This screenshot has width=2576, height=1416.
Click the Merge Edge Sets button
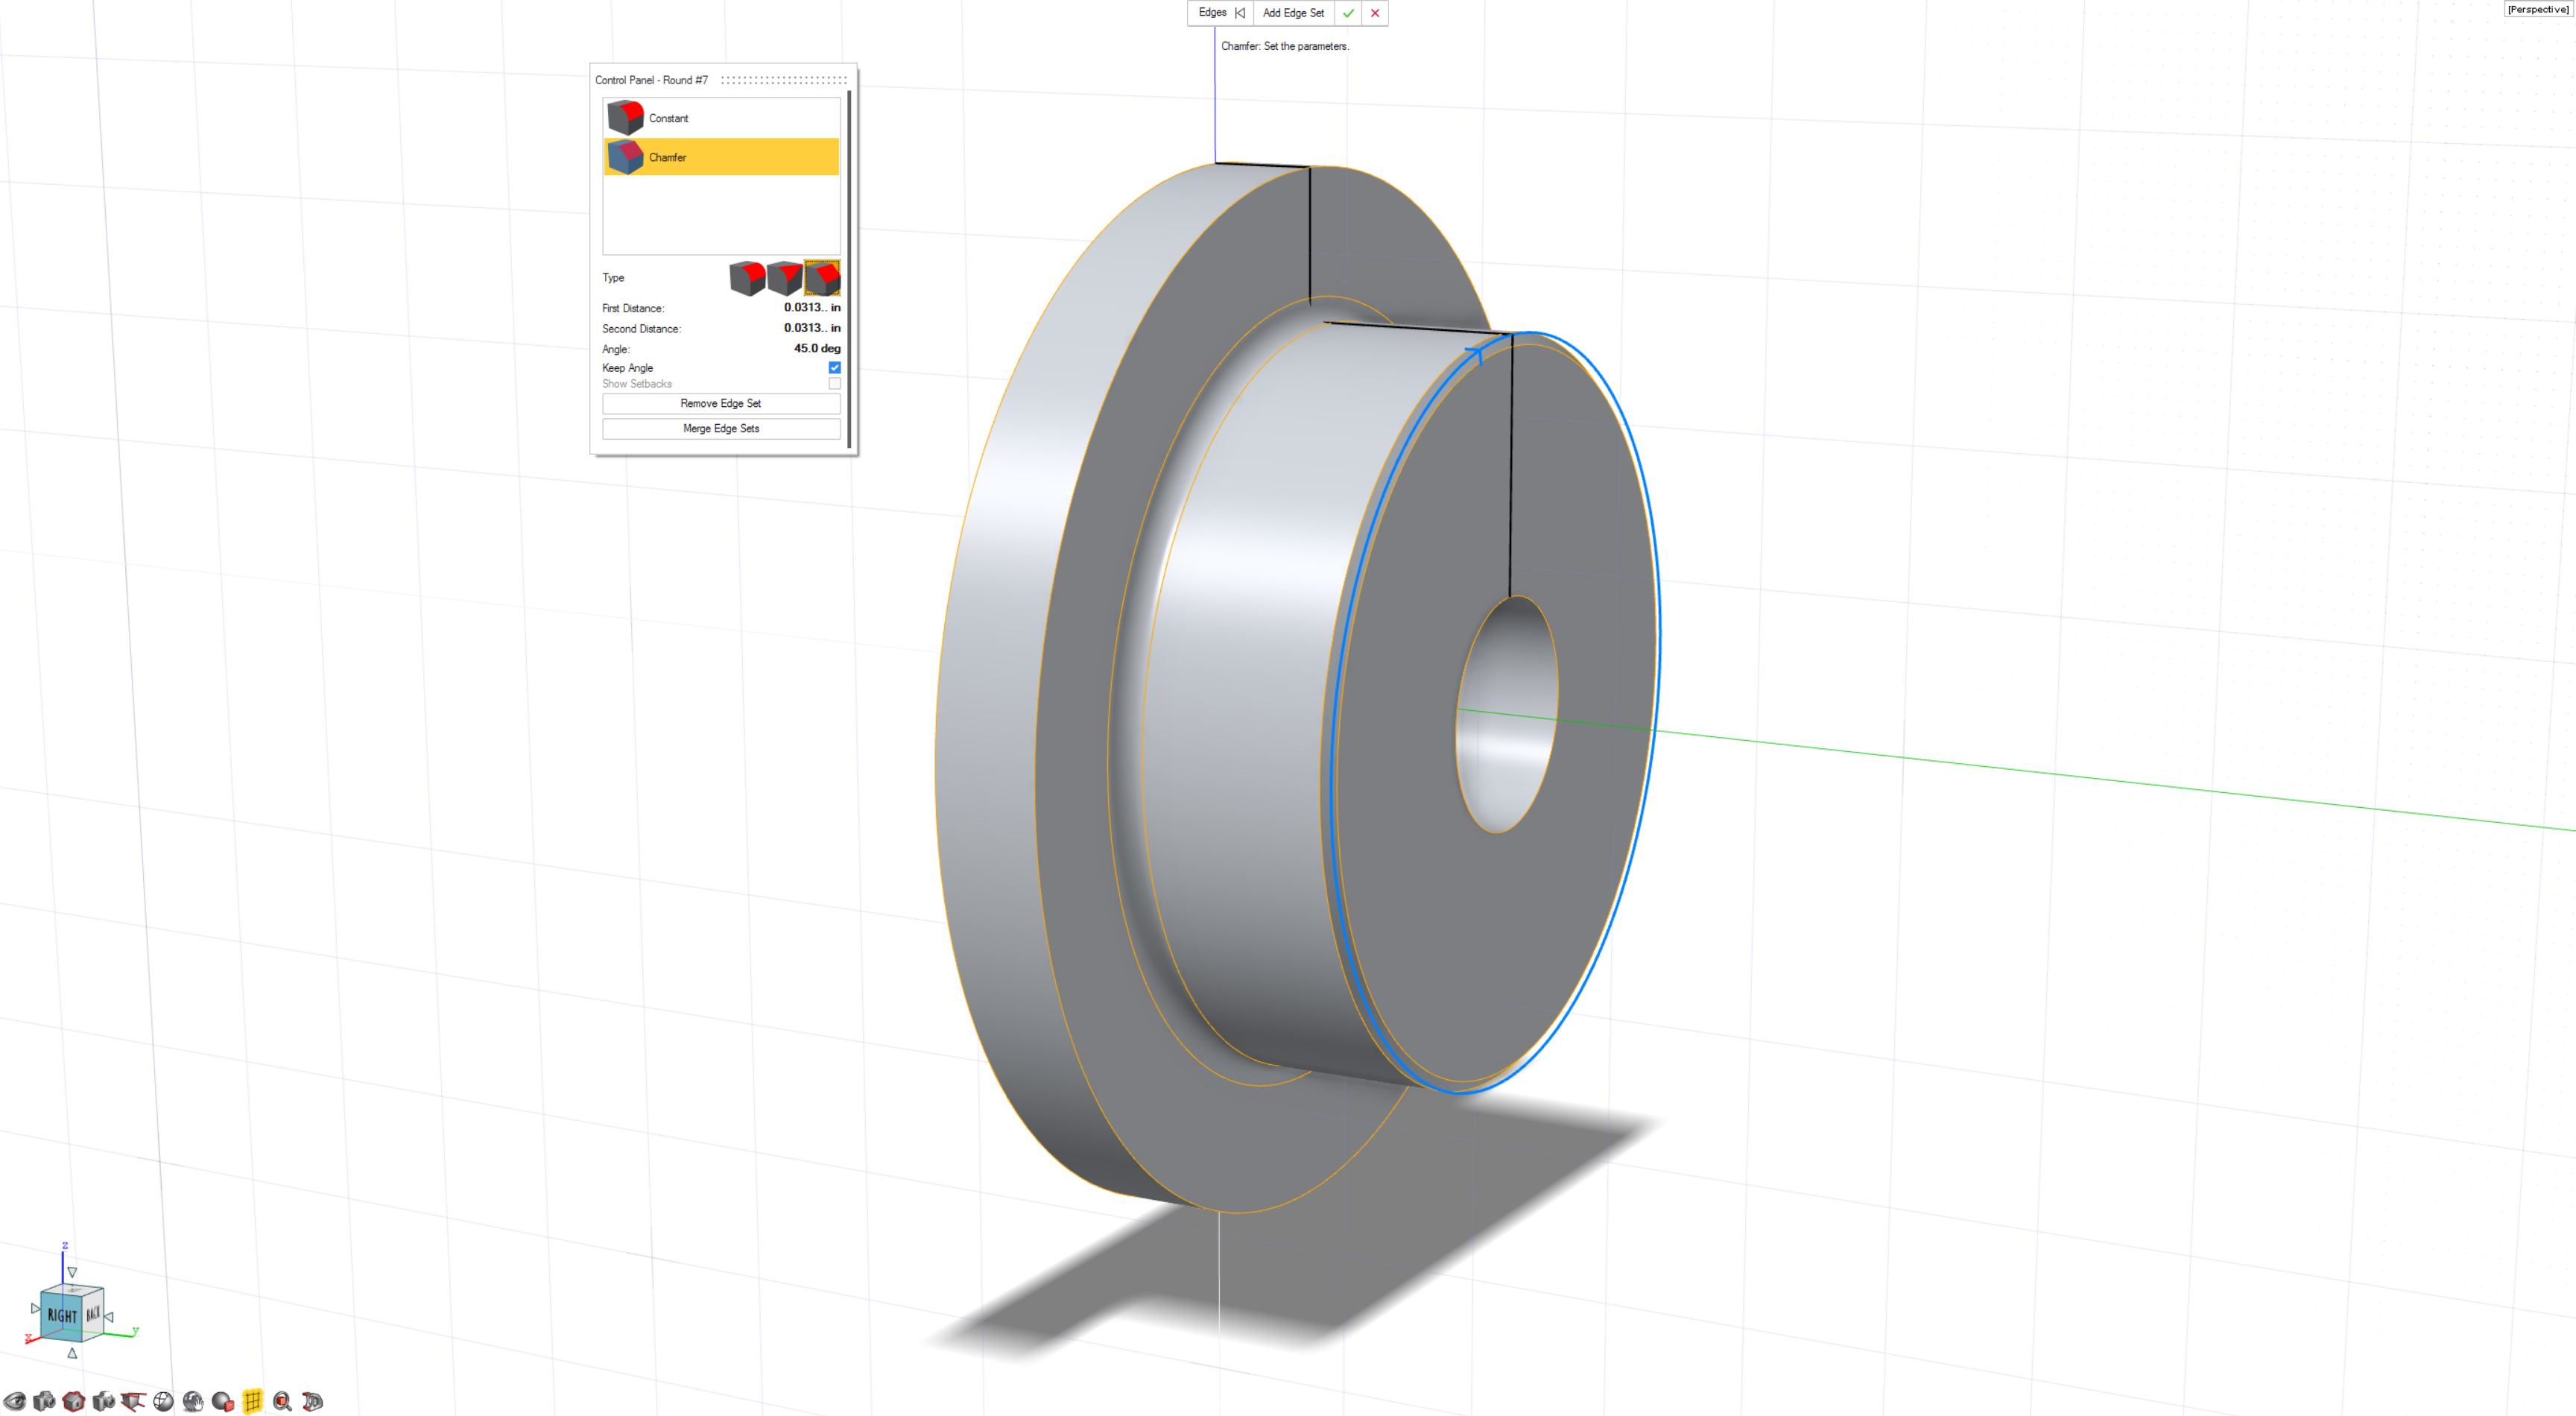point(720,428)
